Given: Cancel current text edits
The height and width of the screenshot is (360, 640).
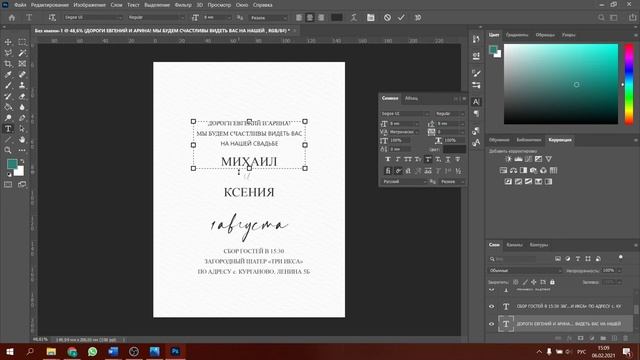Looking at the screenshot, I should [387, 18].
